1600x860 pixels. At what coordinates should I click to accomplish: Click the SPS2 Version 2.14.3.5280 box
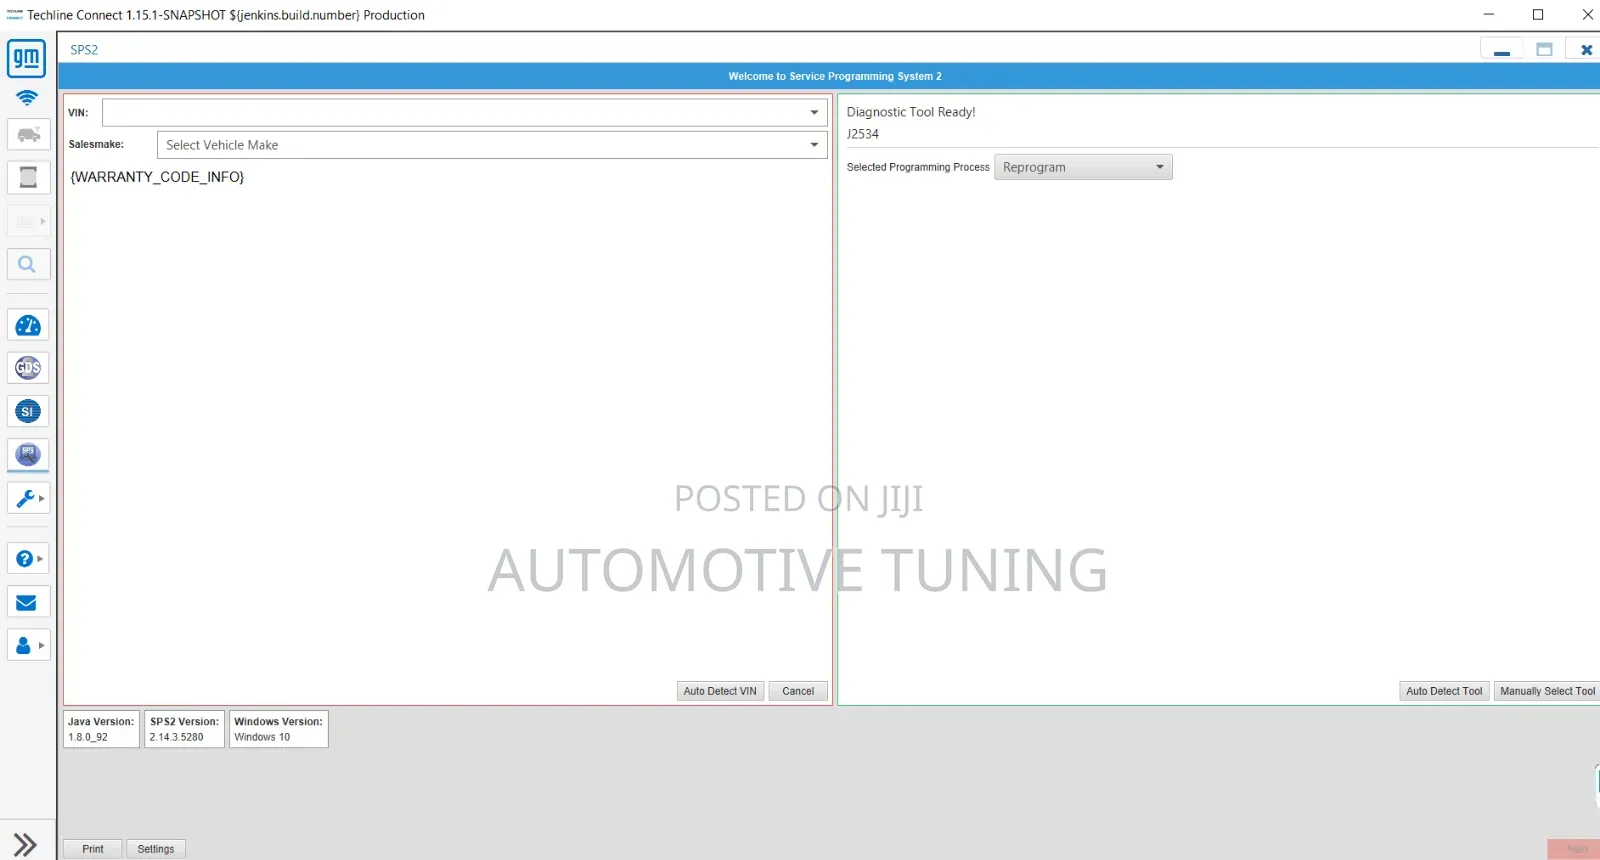pyautogui.click(x=184, y=729)
